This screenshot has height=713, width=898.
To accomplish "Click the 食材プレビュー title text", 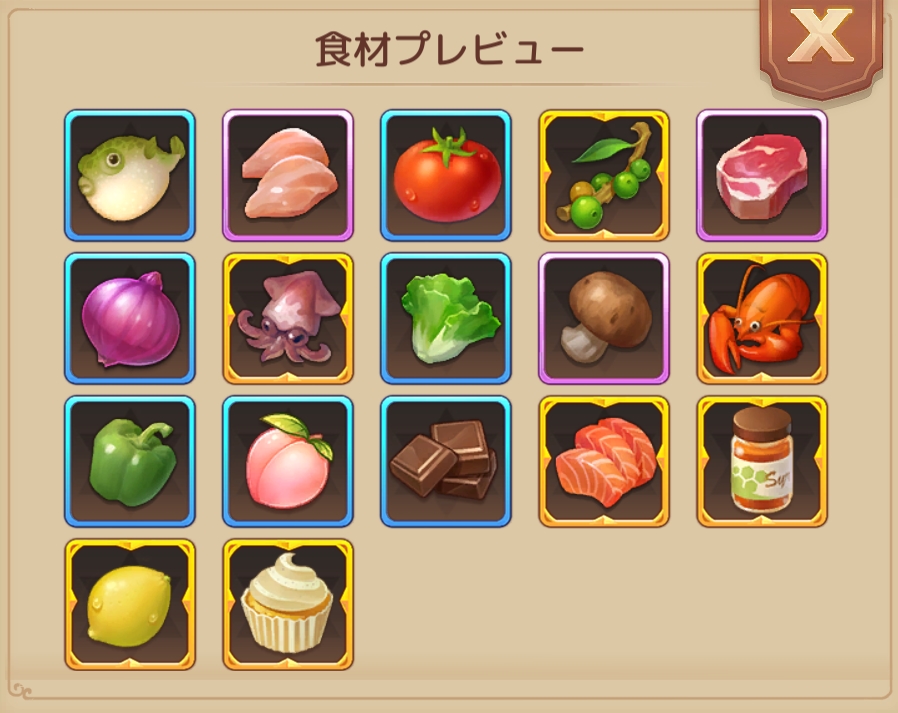I will (450, 50).
